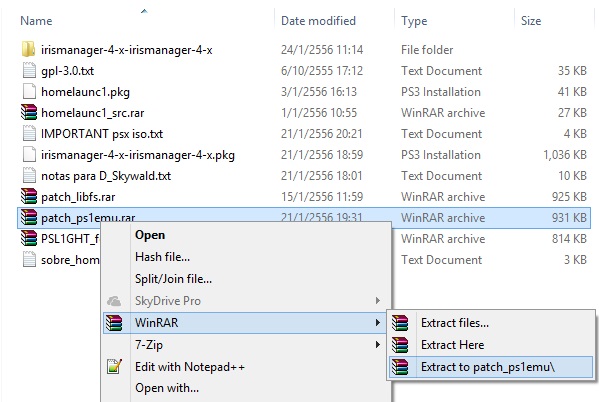Select the patch_libfs.rar WinRAR icon

(29, 196)
